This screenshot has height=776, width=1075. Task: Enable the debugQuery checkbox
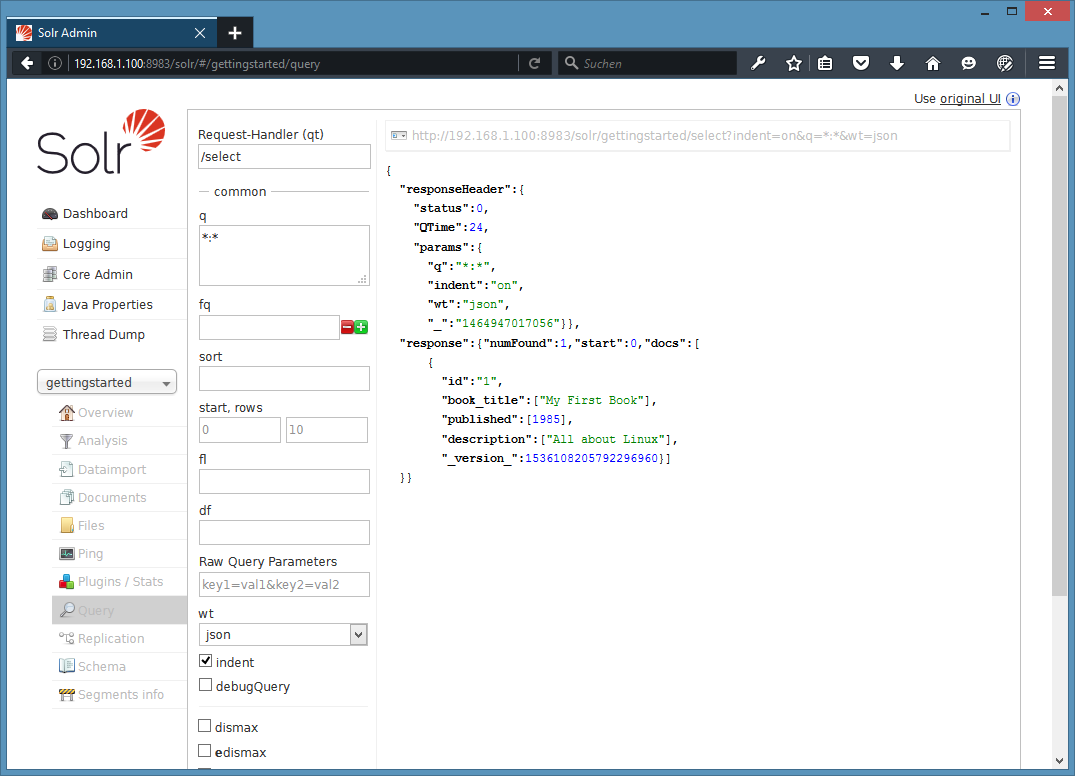pyautogui.click(x=205, y=685)
